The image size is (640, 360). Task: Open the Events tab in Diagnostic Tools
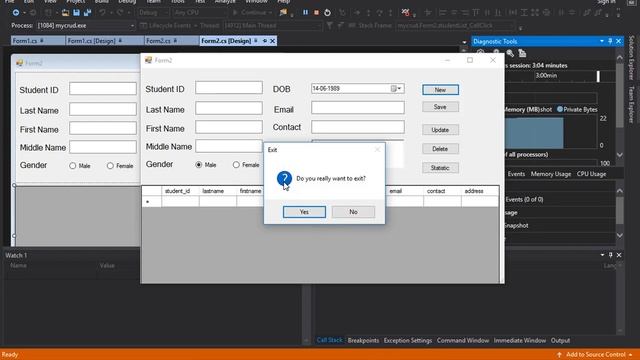point(516,174)
